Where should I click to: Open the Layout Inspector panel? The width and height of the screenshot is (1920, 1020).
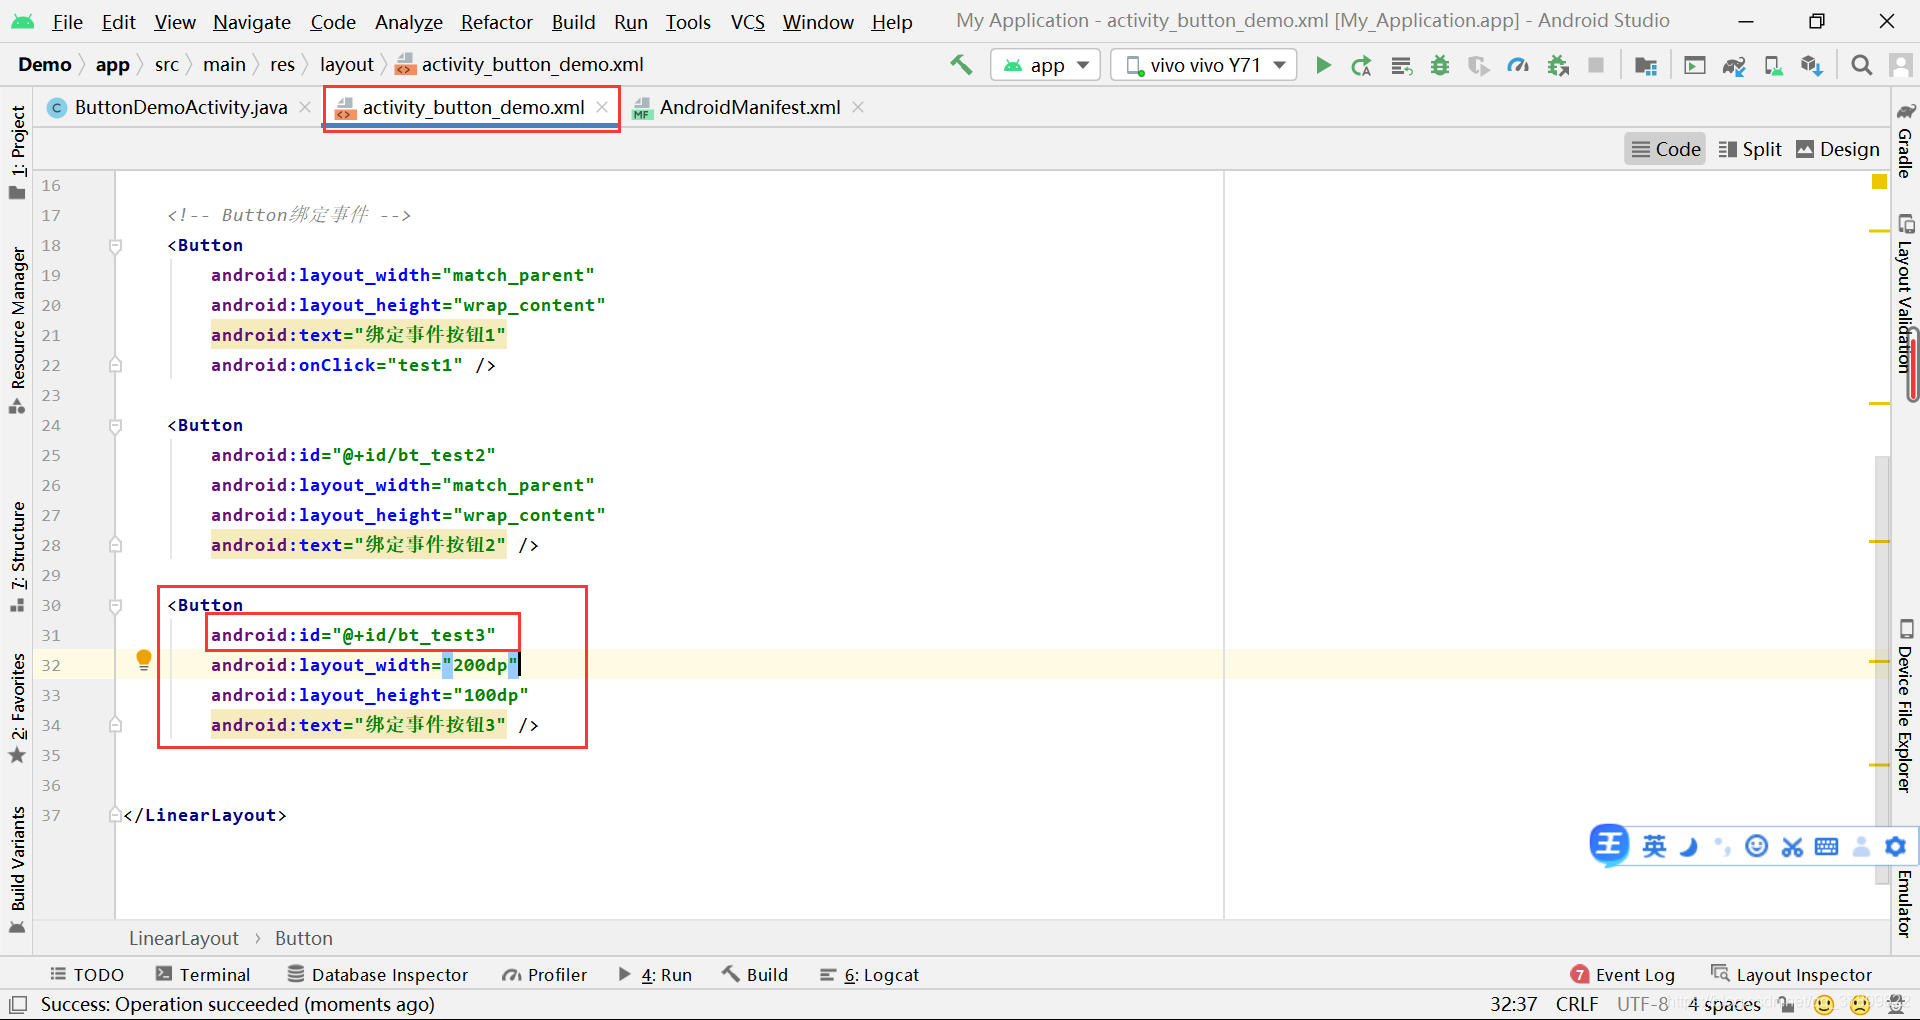(1792, 975)
